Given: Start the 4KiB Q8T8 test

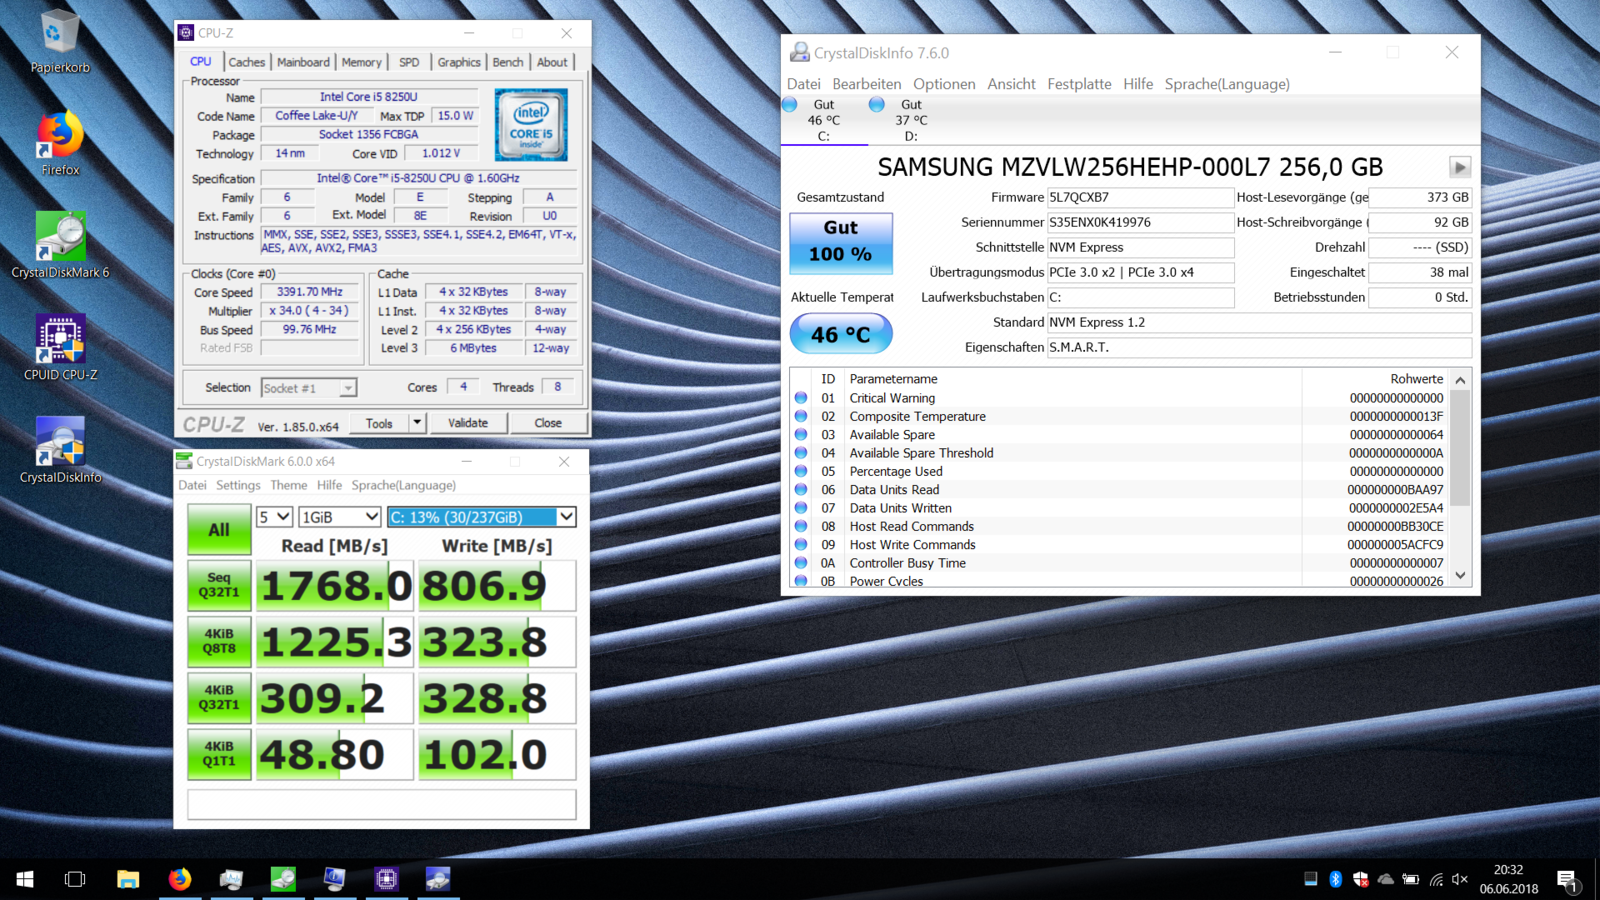Looking at the screenshot, I should click(x=219, y=641).
